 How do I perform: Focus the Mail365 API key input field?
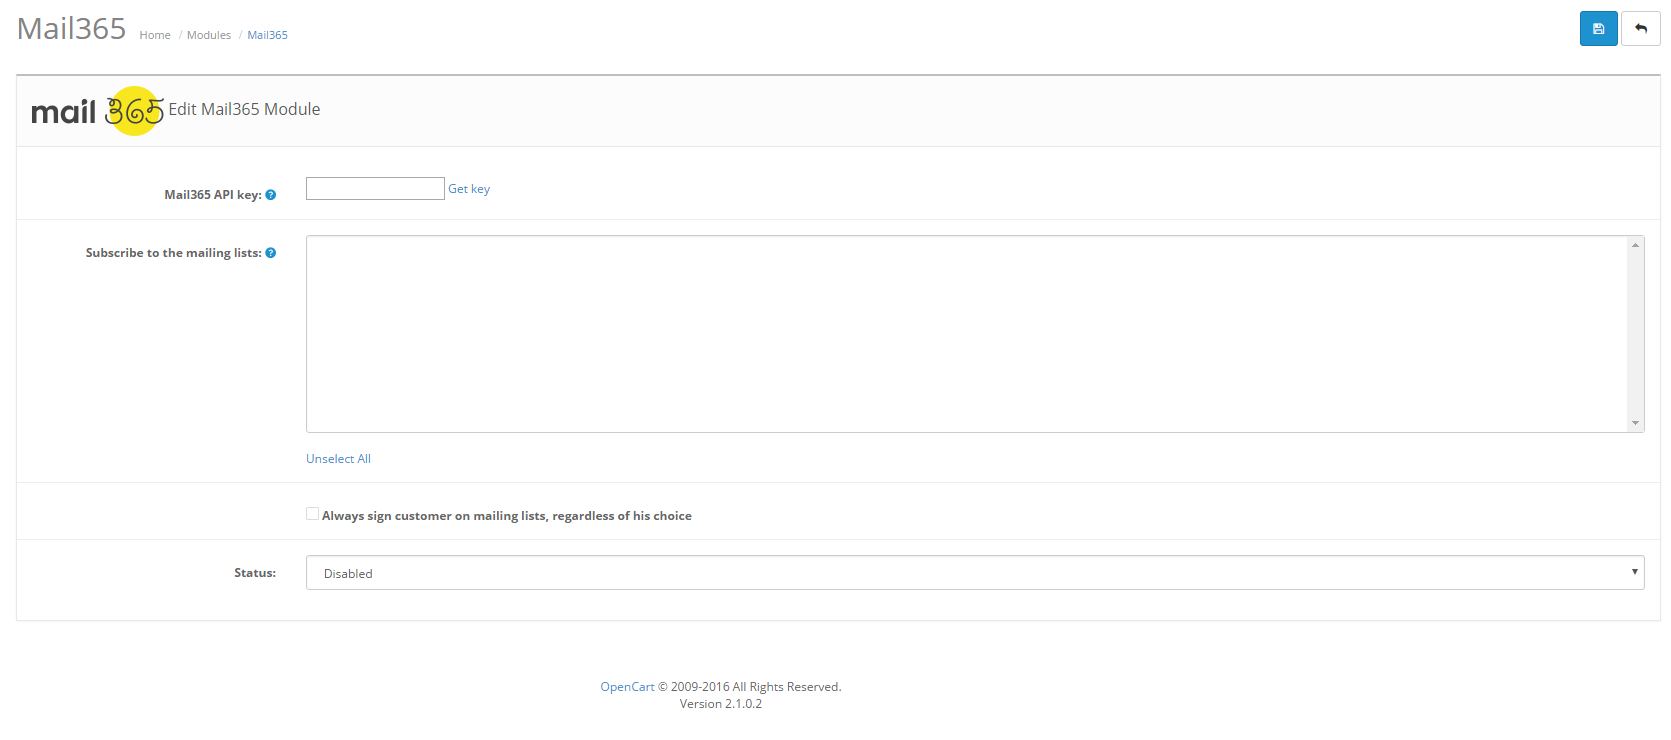point(375,189)
